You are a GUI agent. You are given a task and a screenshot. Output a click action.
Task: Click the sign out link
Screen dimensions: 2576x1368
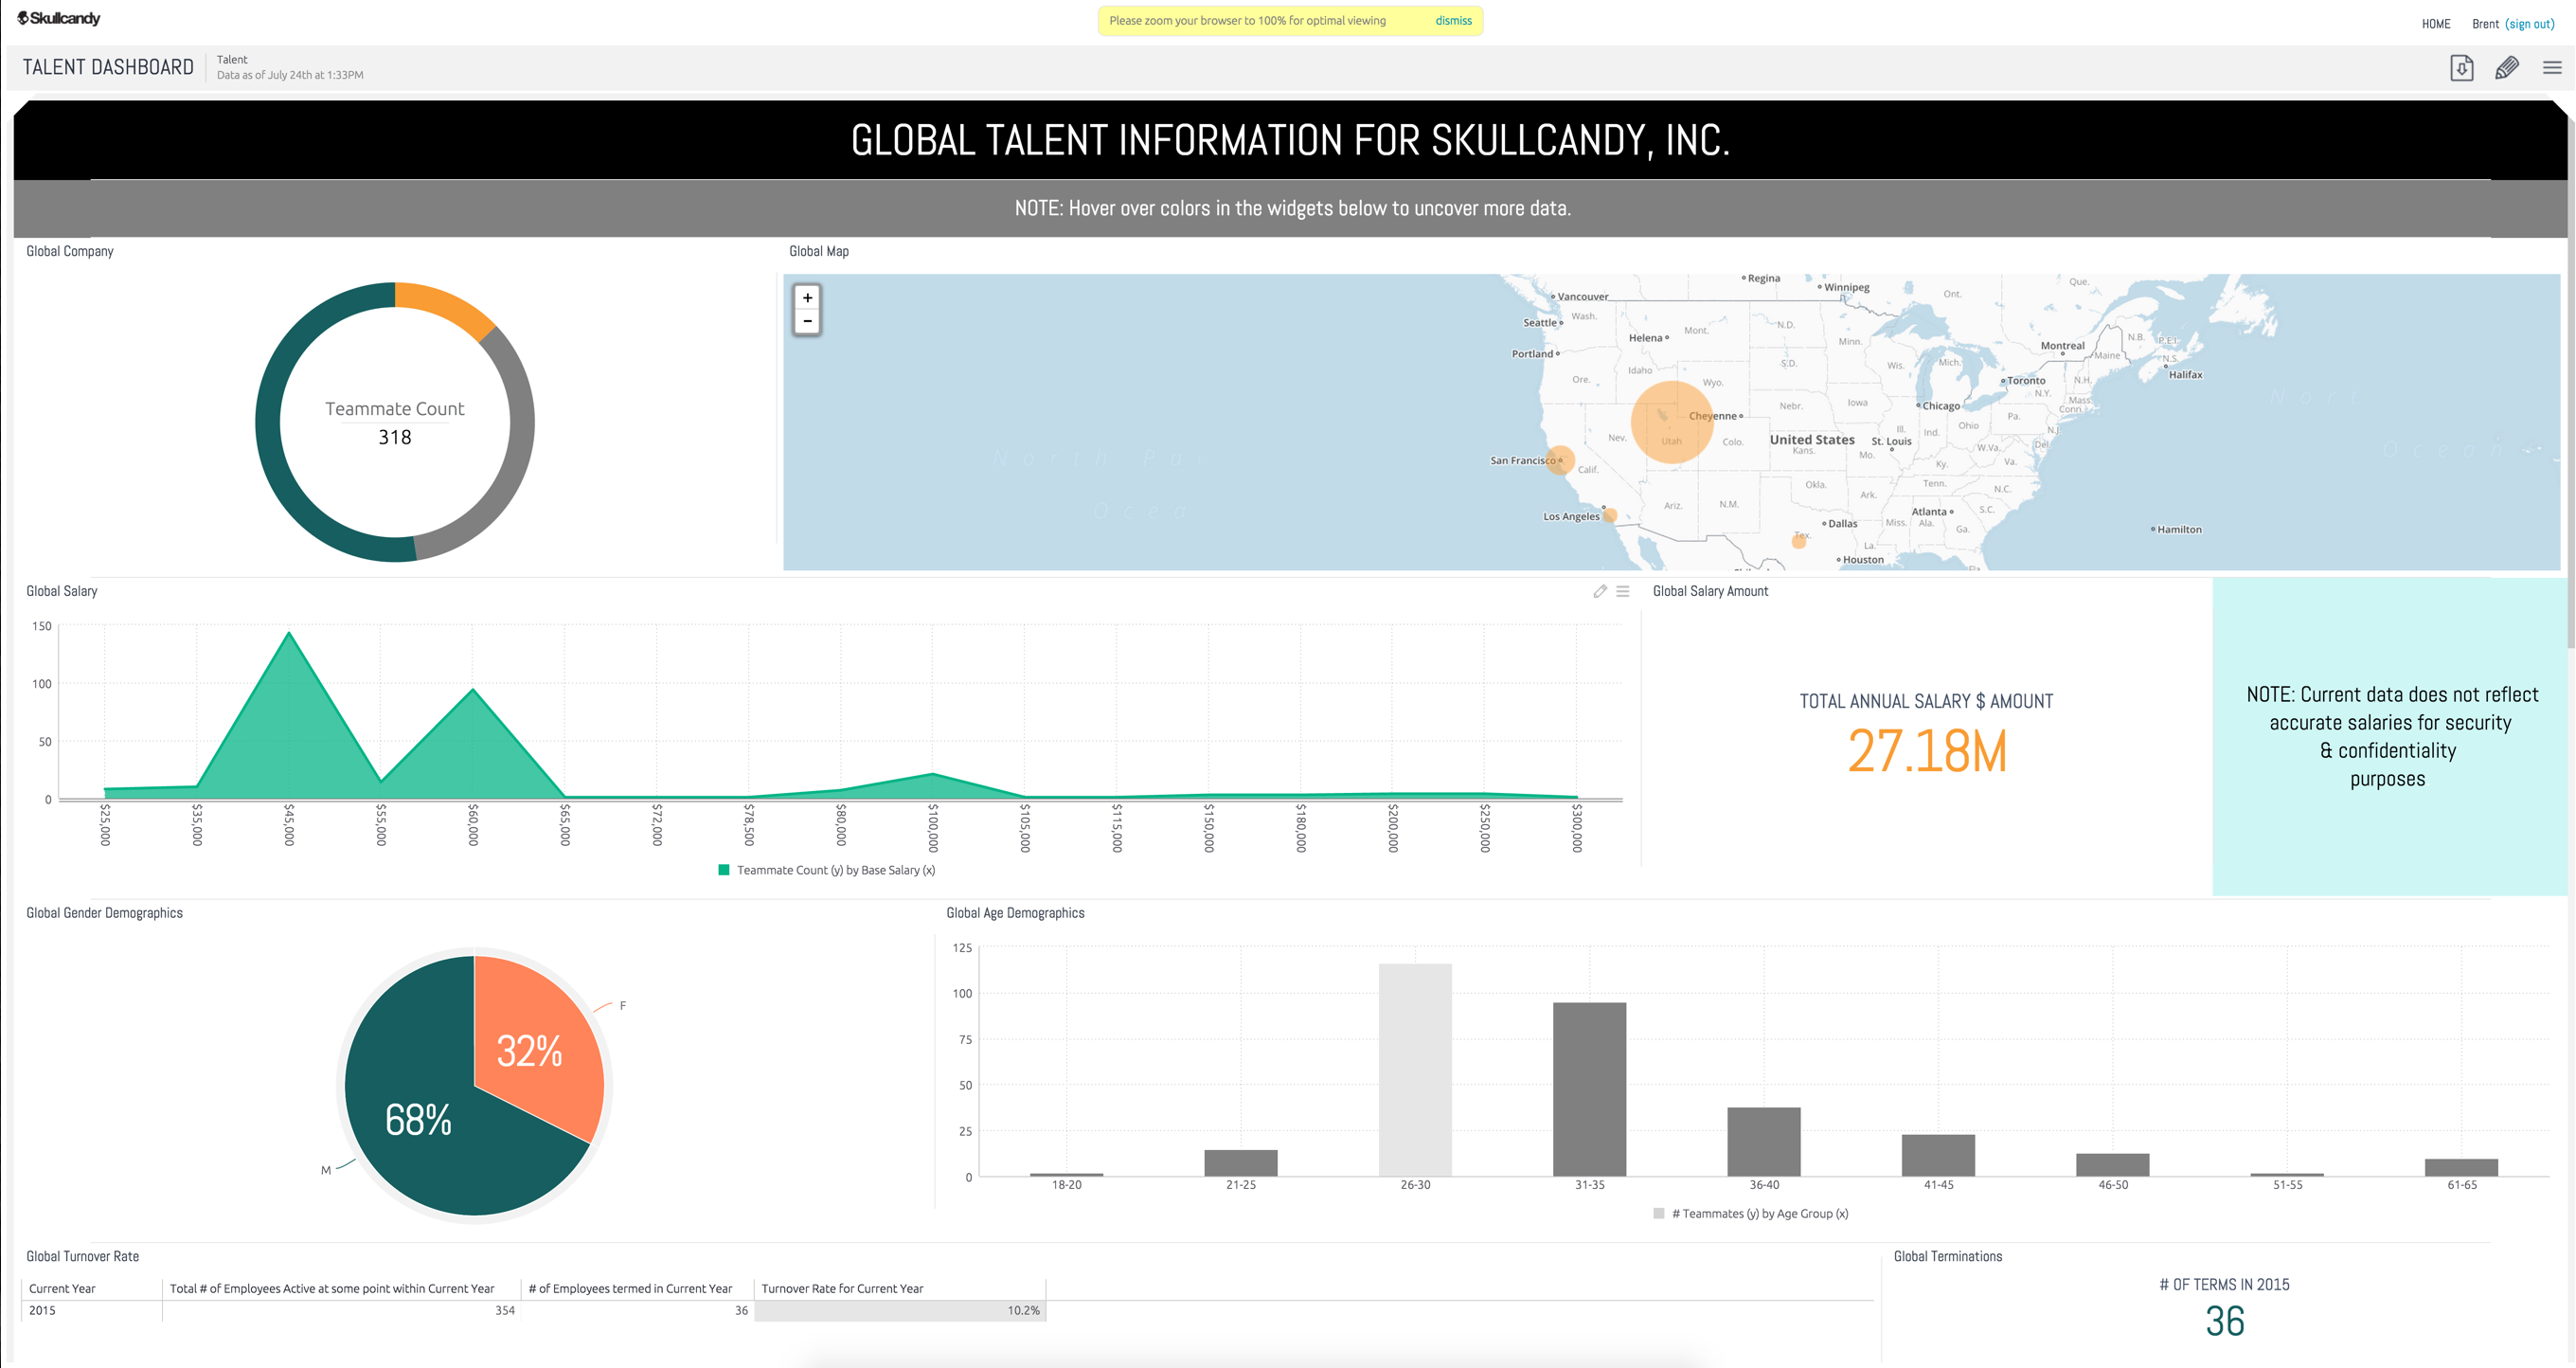pyautogui.click(x=2529, y=24)
